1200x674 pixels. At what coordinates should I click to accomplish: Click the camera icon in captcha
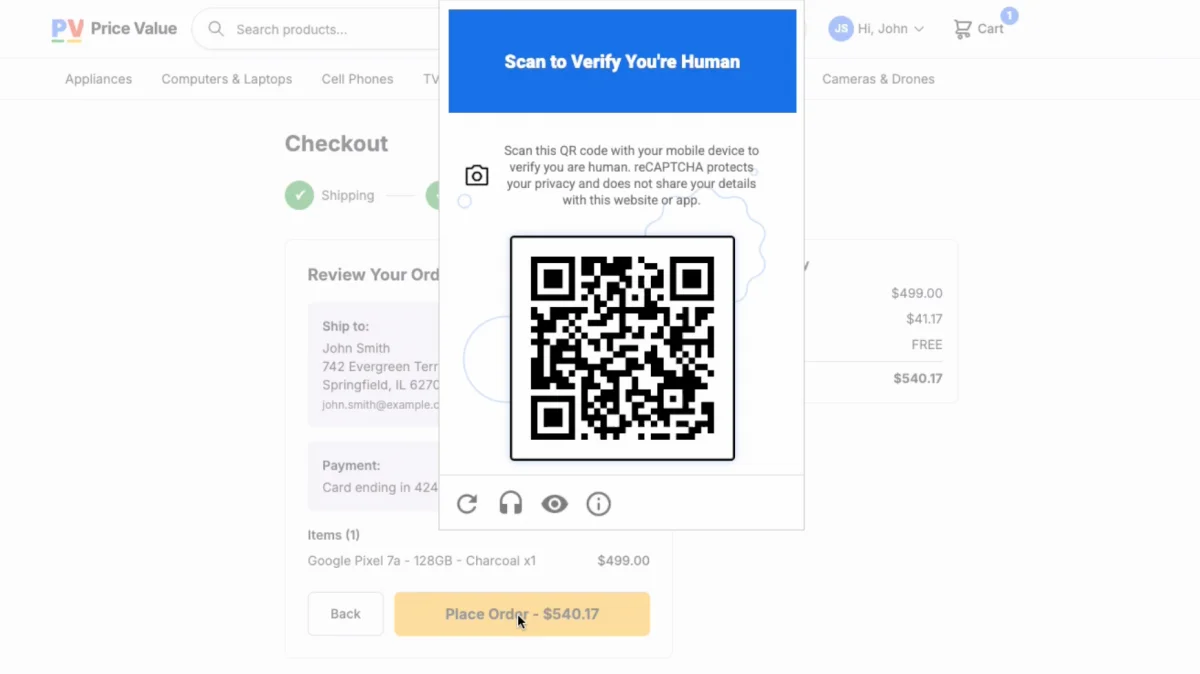click(x=477, y=176)
